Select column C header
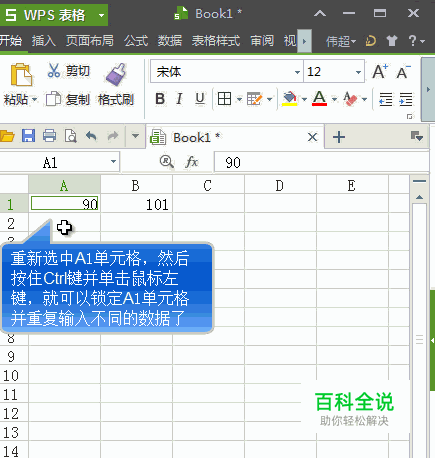Viewport: 435px width, 458px height. pyautogui.click(x=208, y=185)
